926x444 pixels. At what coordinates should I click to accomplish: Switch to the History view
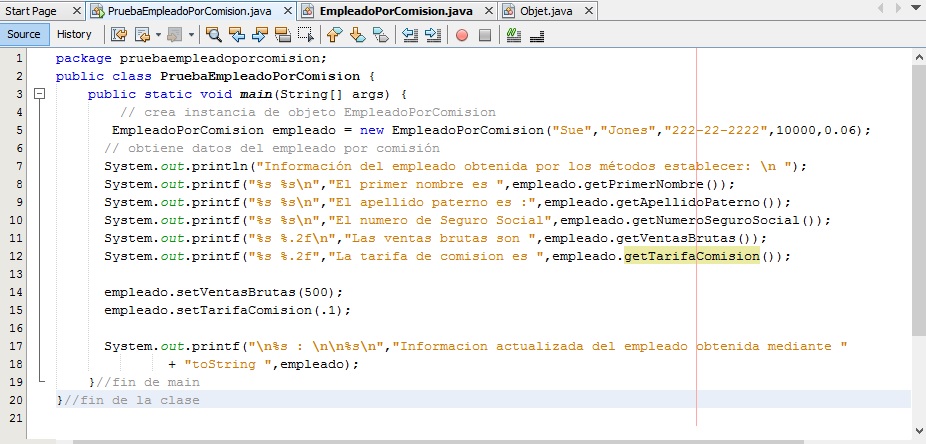[x=74, y=34]
